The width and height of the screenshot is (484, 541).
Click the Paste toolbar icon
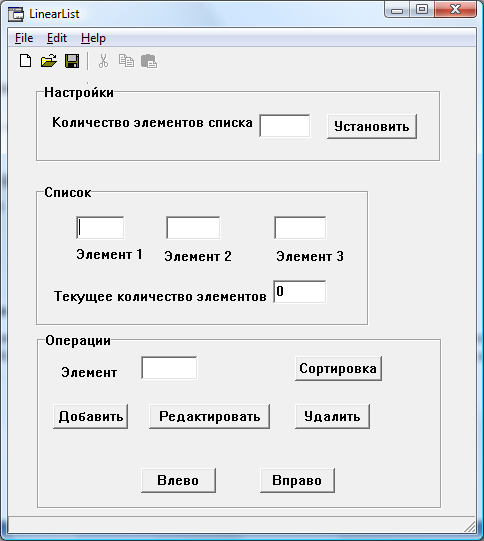pyautogui.click(x=149, y=61)
